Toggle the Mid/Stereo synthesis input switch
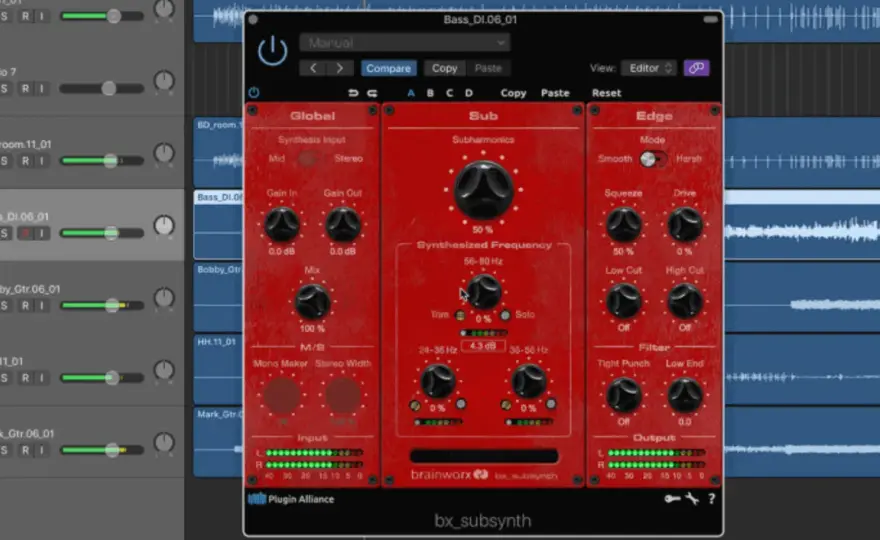This screenshot has height=540, width=880. click(308, 159)
